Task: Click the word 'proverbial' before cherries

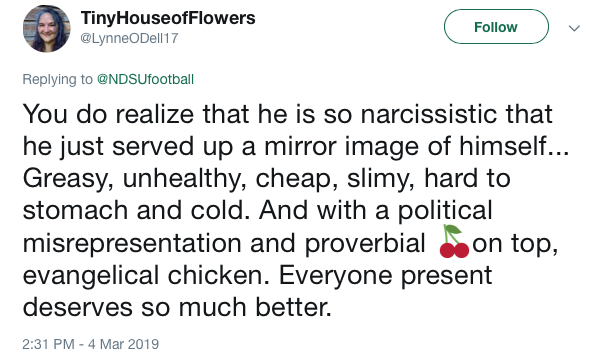Action: point(365,243)
